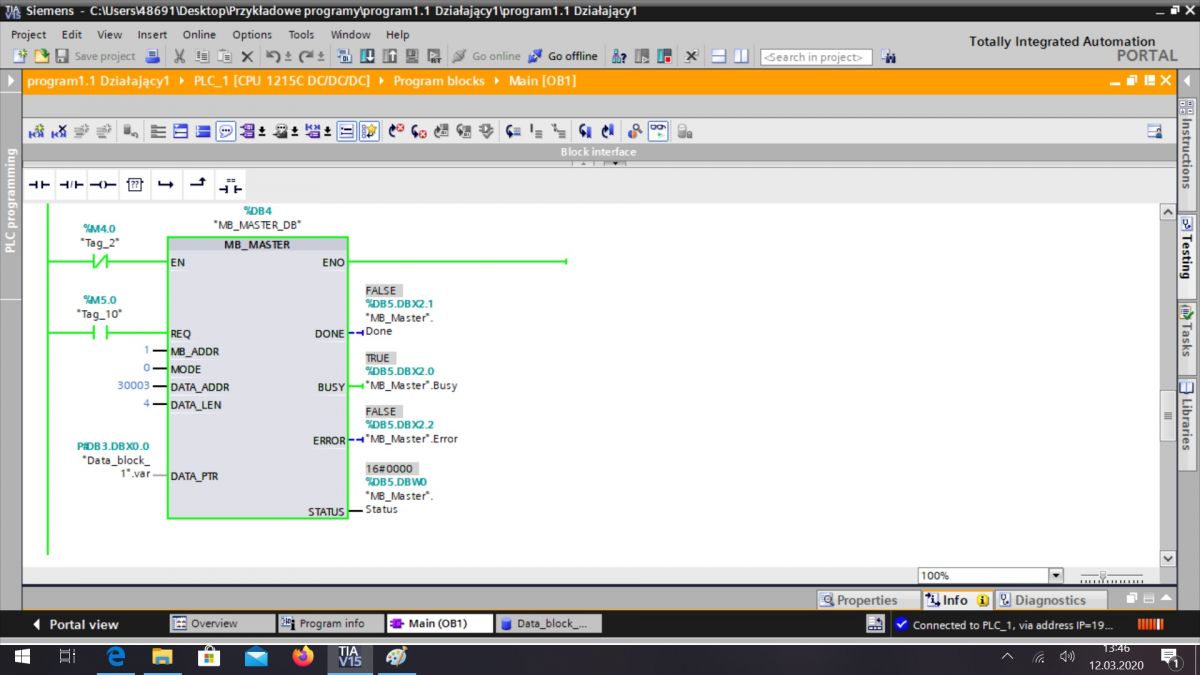Click the Undo arrow icon
Image resolution: width=1200 pixels, height=675 pixels.
tap(273, 56)
